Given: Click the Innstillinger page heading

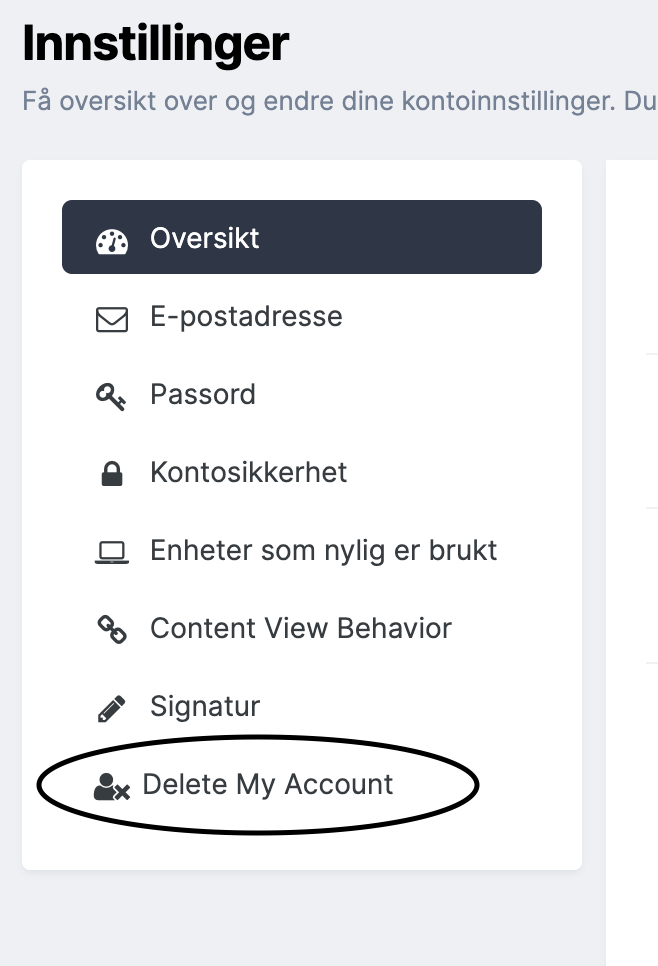Looking at the screenshot, I should [x=156, y=44].
